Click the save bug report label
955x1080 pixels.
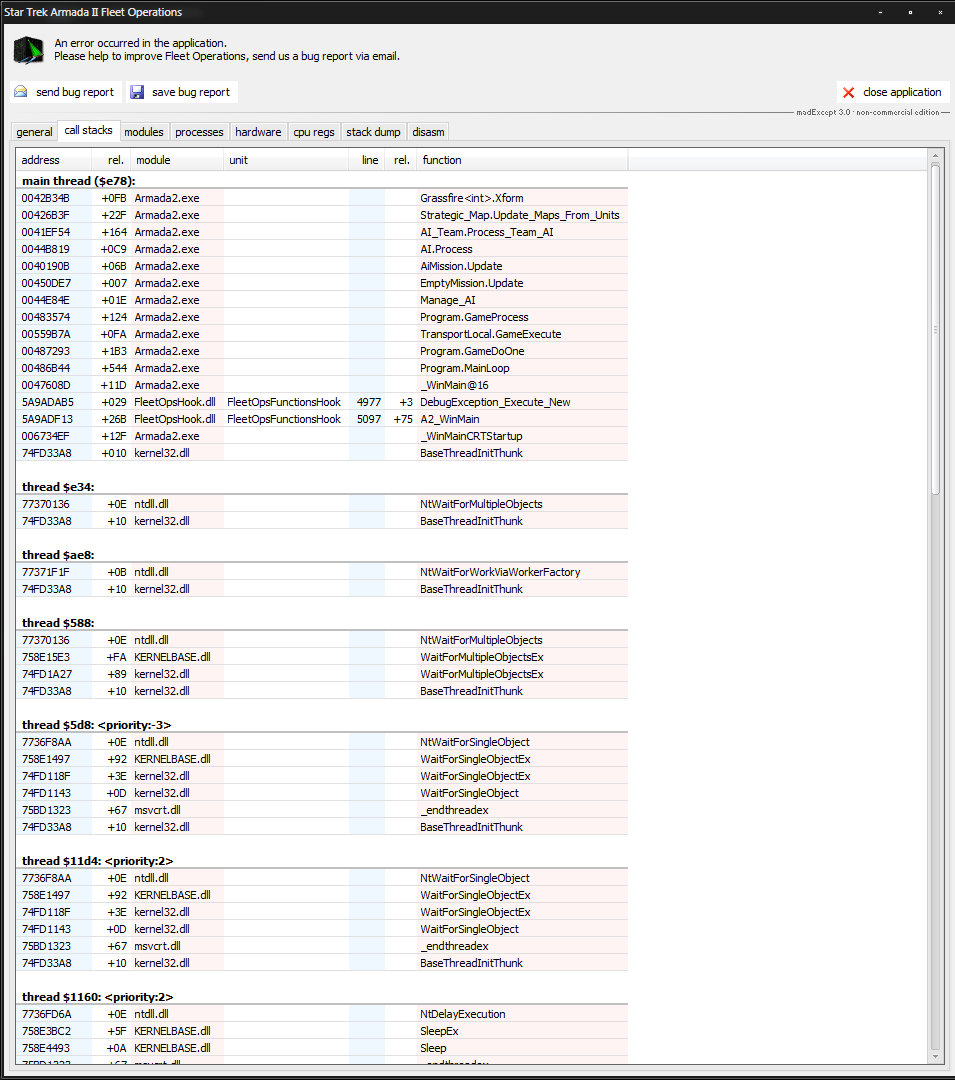191,92
